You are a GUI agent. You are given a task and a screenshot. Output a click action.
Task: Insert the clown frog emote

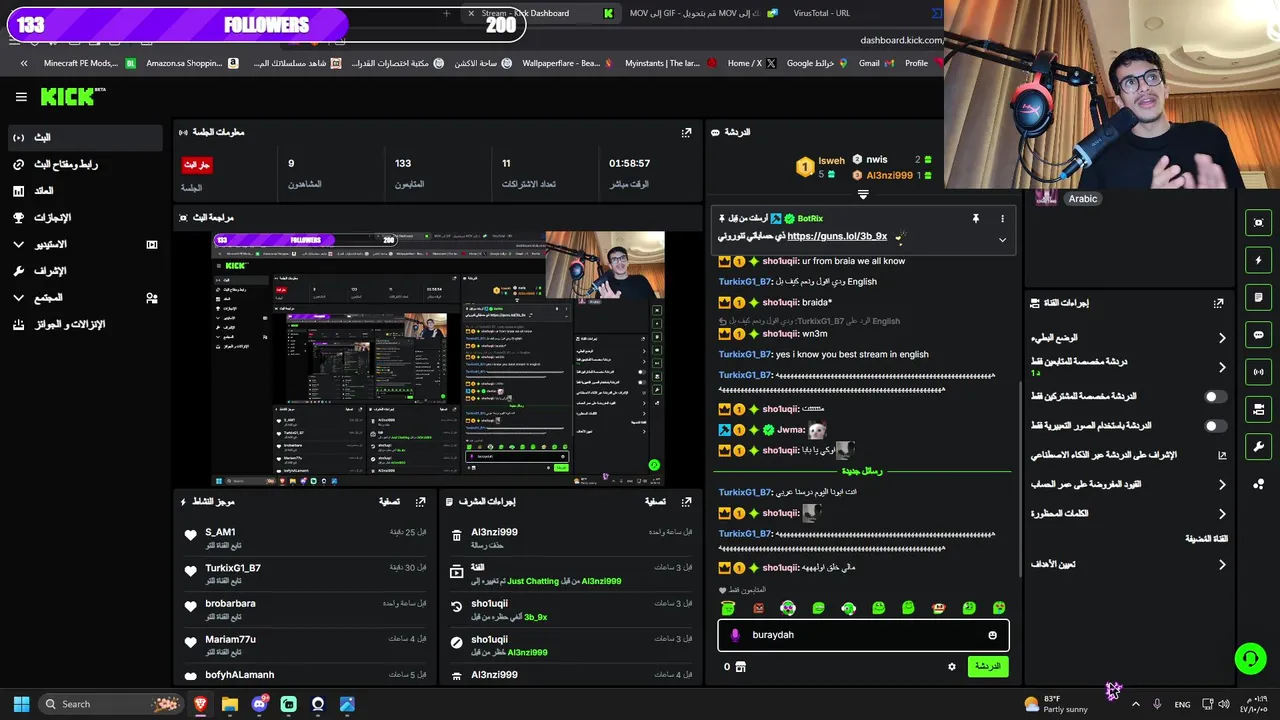[788, 608]
